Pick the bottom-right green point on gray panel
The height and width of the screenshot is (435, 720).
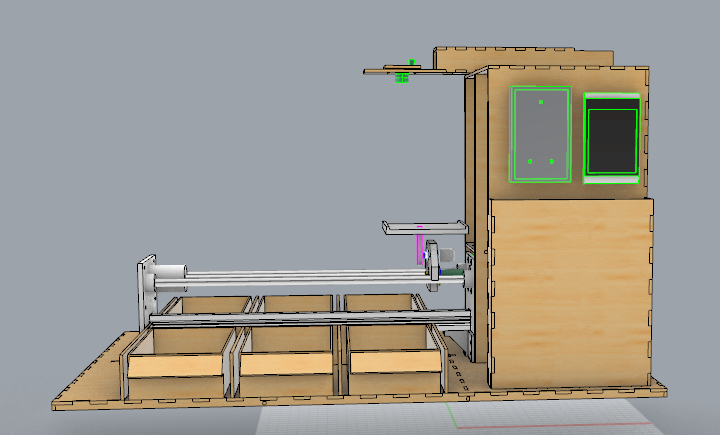(552, 161)
